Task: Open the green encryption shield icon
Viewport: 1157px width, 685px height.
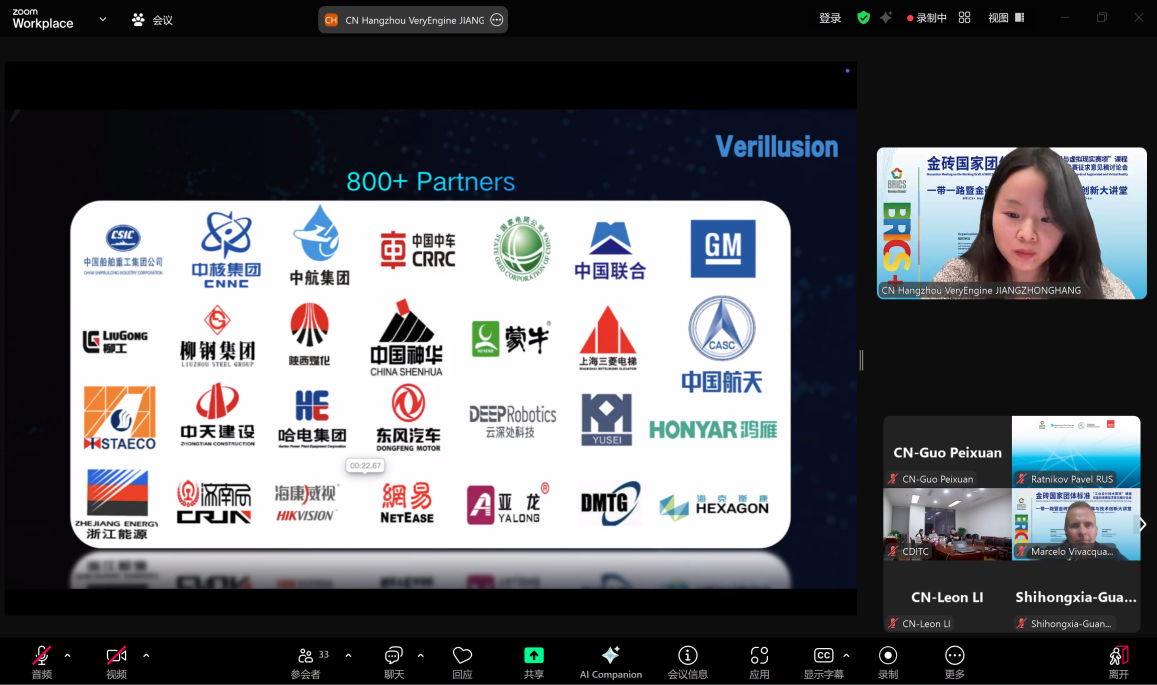Action: [863, 18]
